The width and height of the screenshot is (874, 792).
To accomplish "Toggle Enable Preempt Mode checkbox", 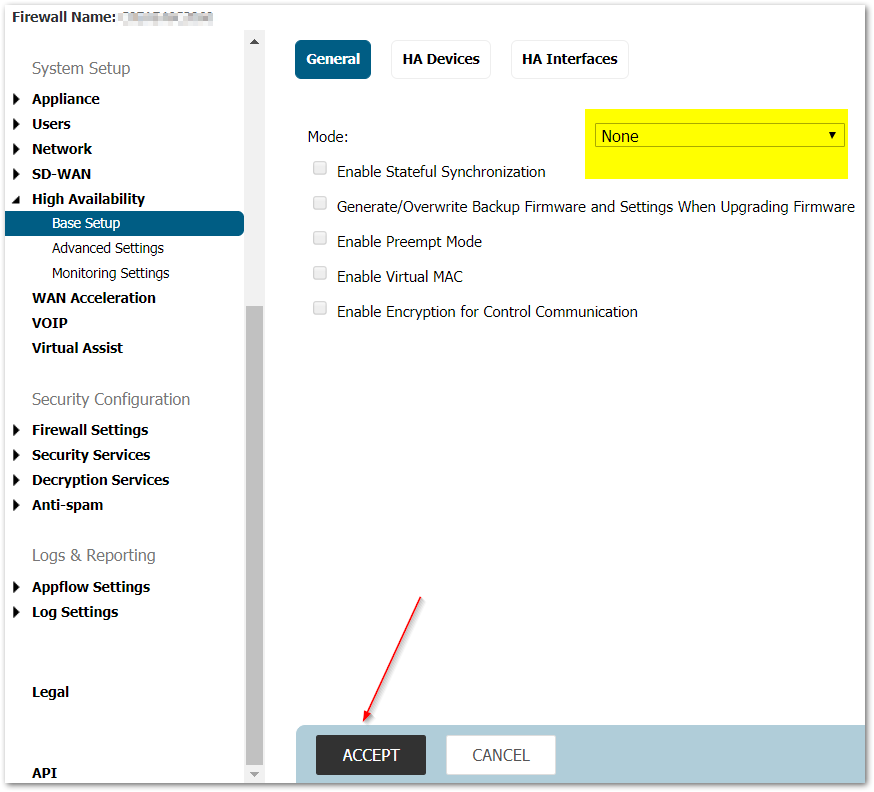I will 320,238.
